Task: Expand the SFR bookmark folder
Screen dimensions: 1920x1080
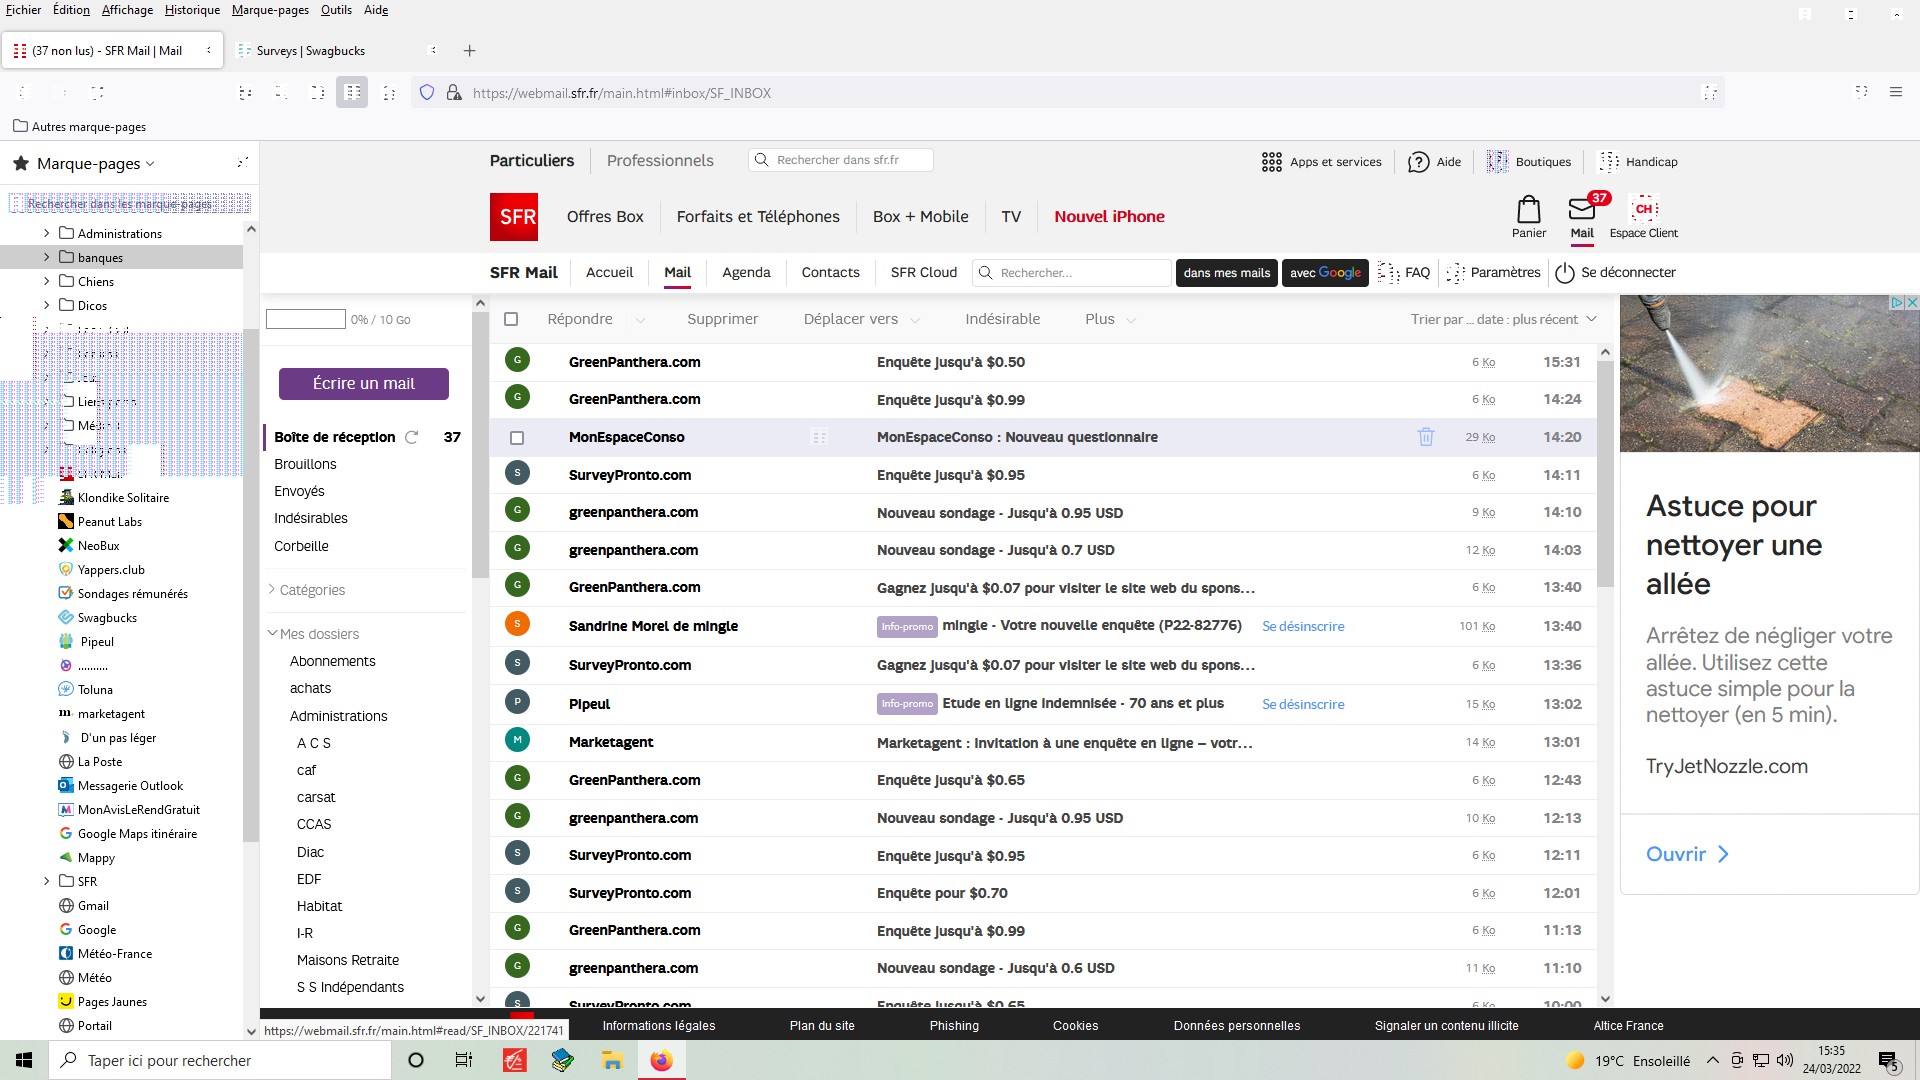Action: pyautogui.click(x=46, y=881)
